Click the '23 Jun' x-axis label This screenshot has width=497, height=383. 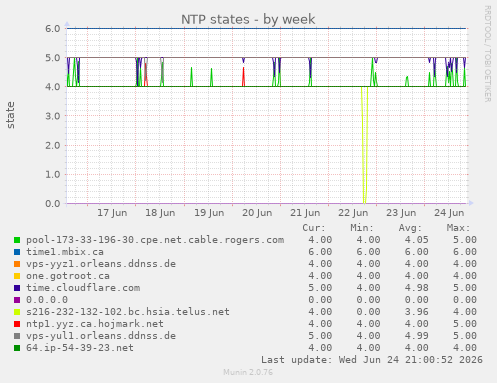tap(401, 213)
